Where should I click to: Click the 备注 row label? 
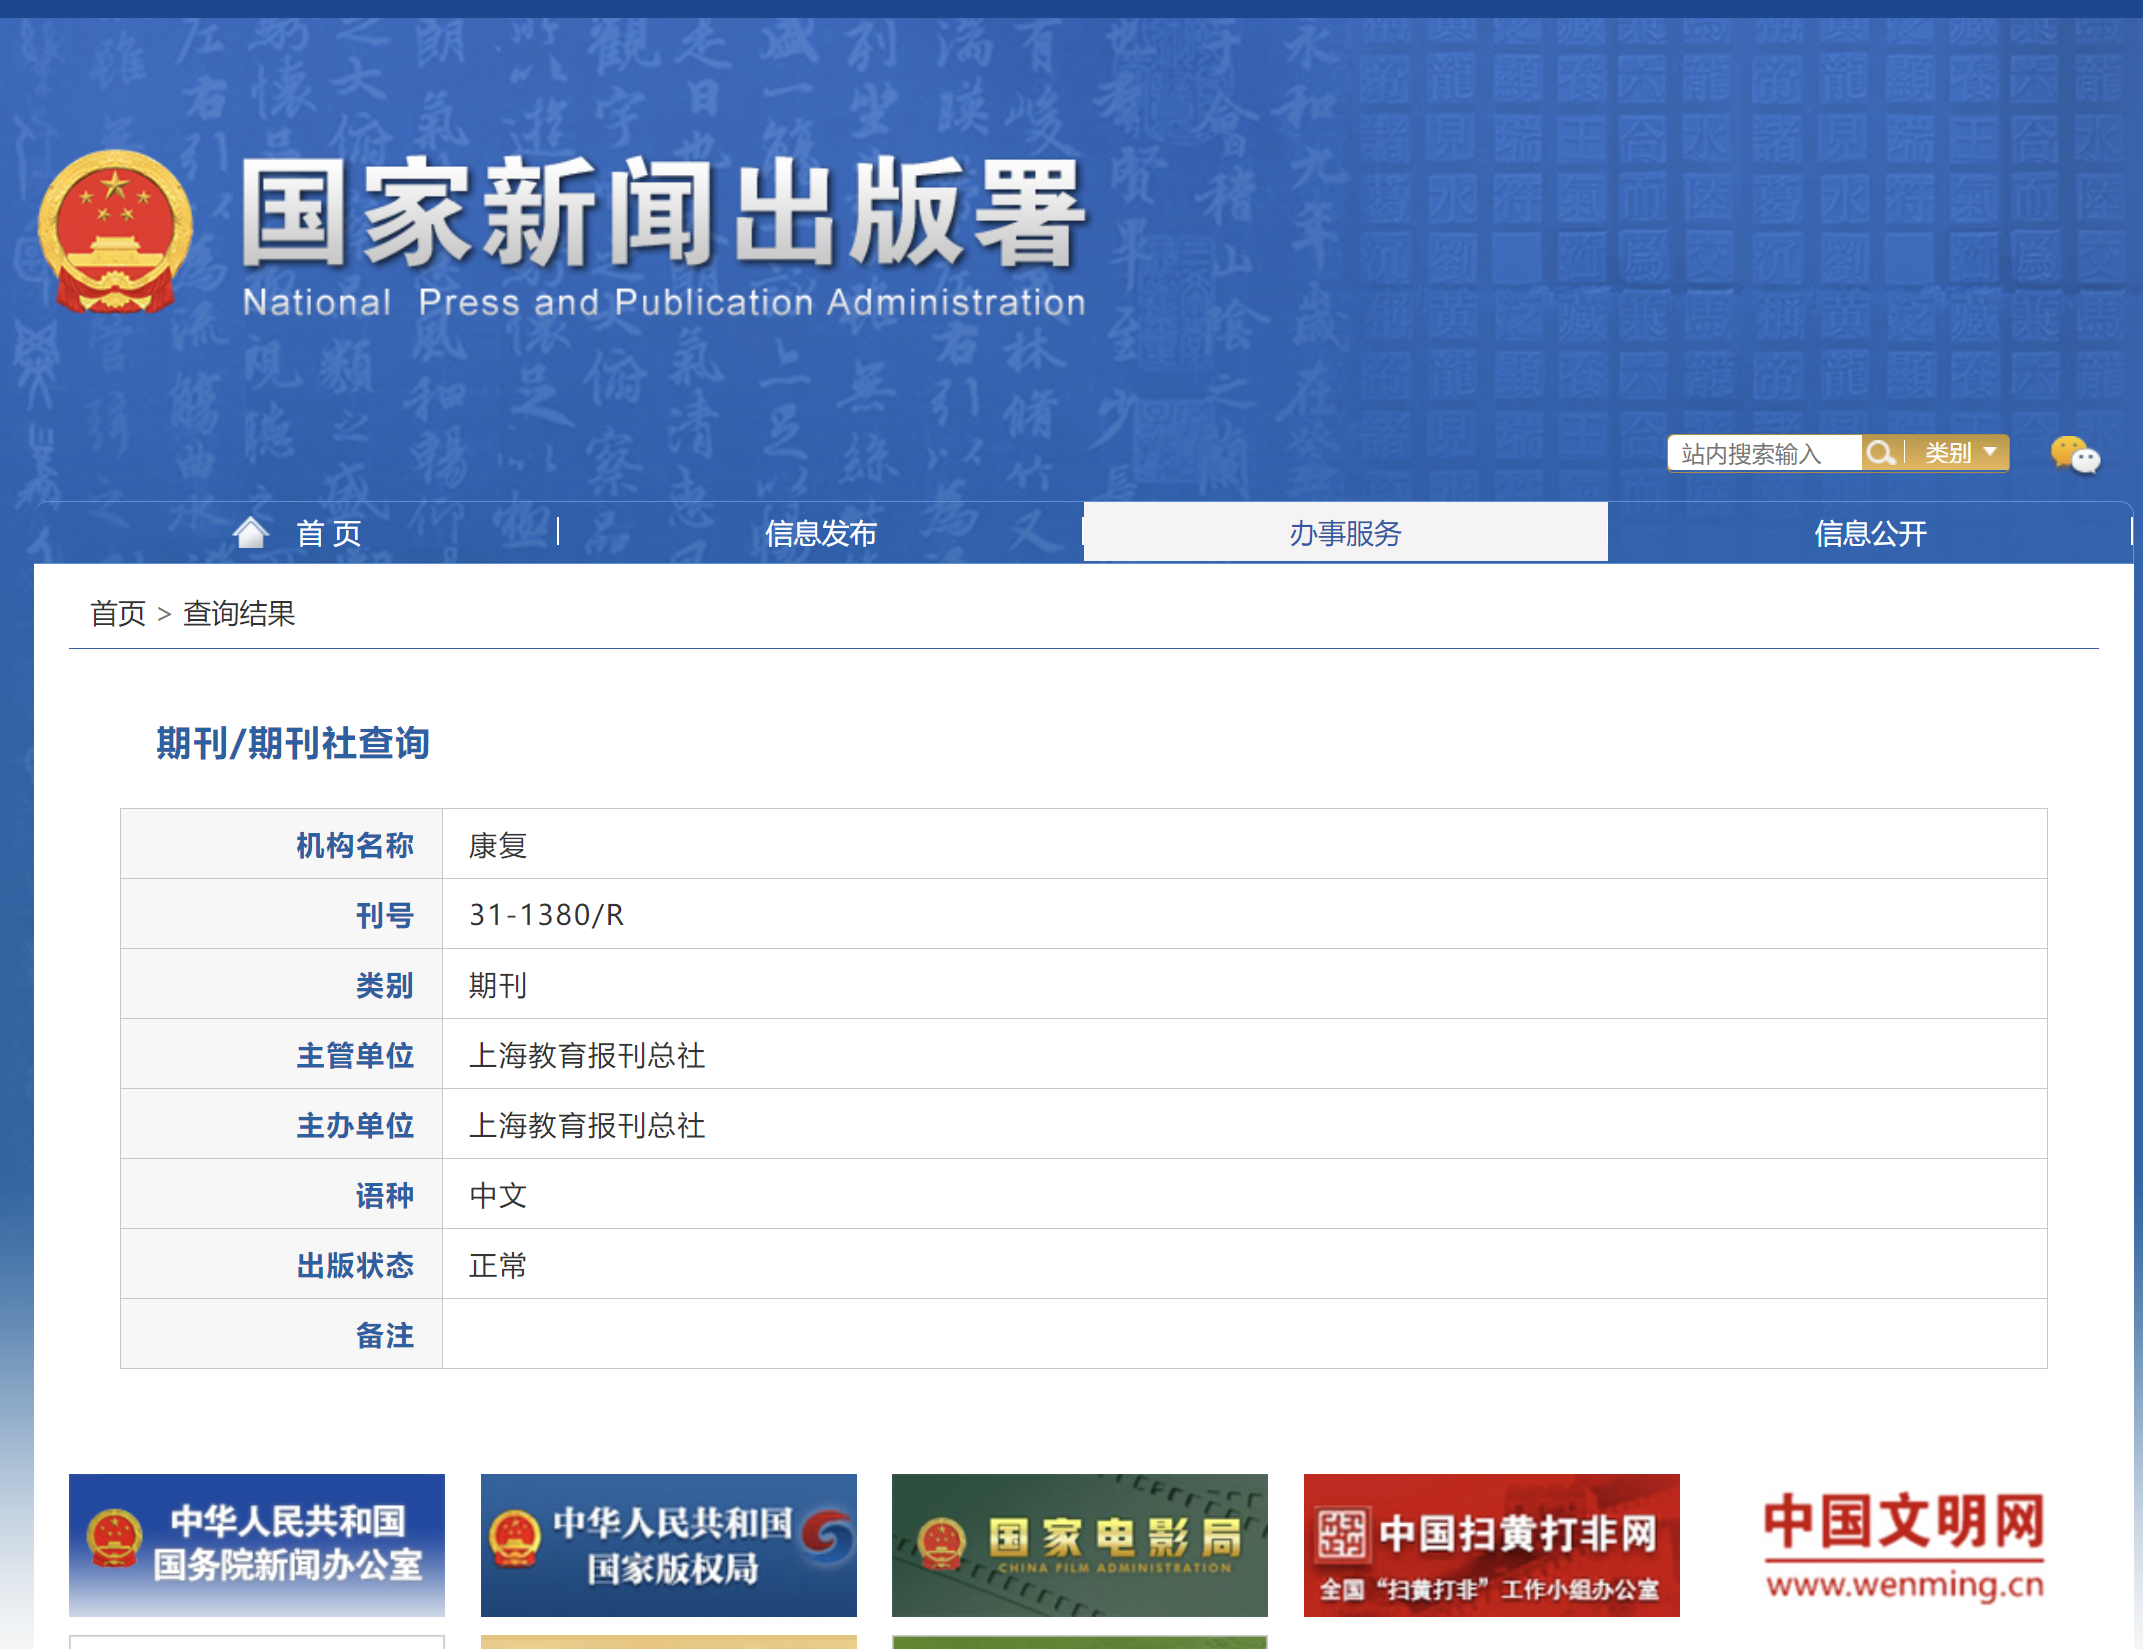[385, 1335]
